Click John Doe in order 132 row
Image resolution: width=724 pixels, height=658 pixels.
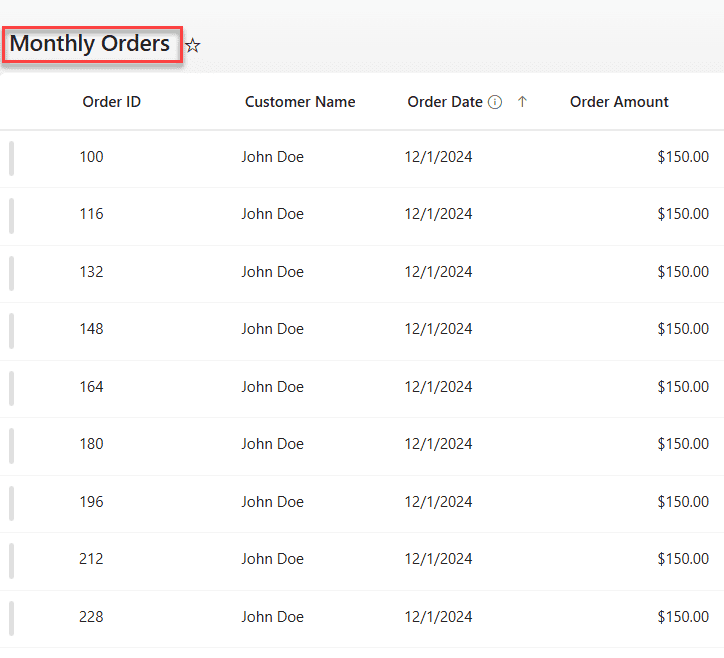[x=272, y=272]
